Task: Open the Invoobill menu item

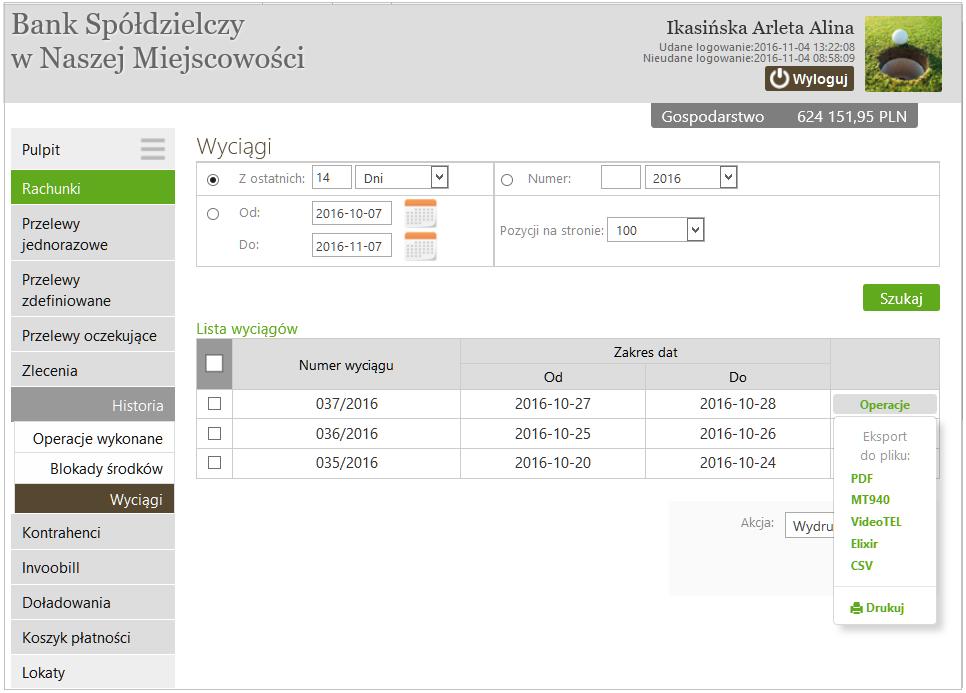Action: 93,567
